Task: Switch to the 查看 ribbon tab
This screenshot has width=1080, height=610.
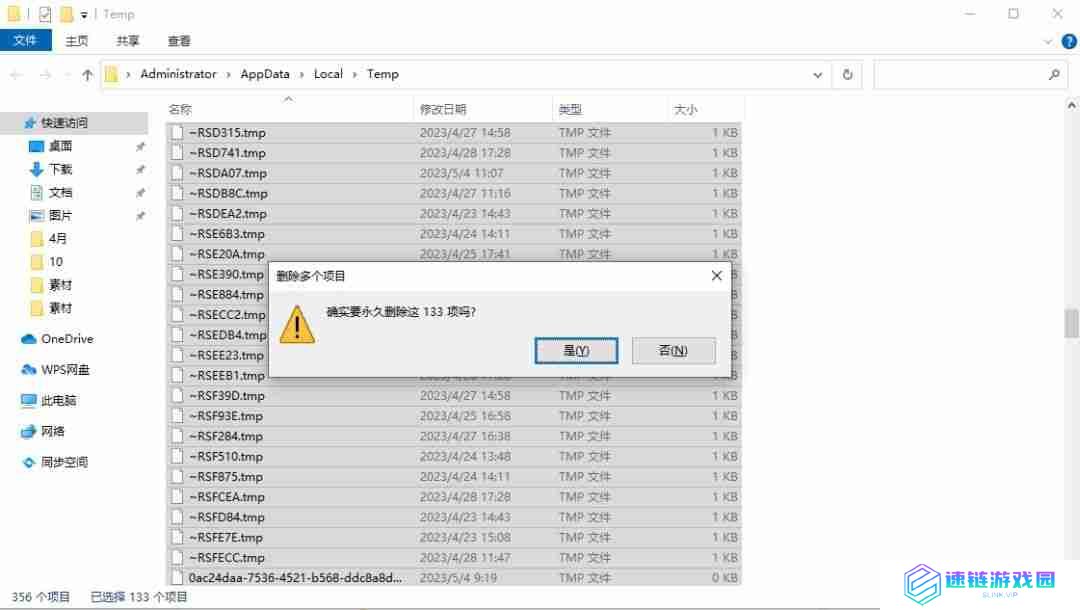Action: (179, 41)
